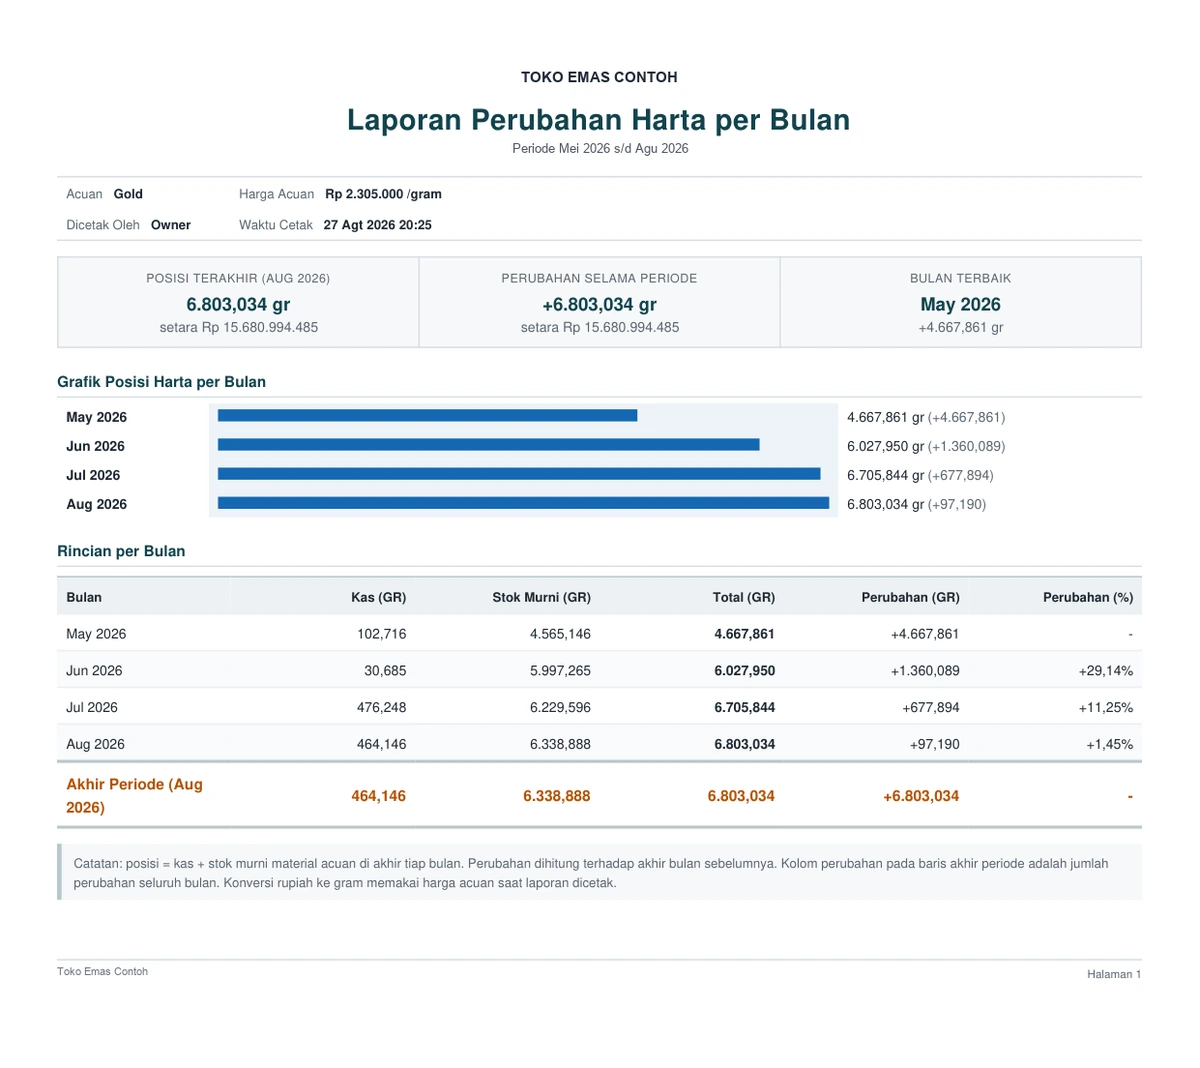
Task: Click the +29,14% change for Jun 2026
Action: pyautogui.click(x=1106, y=671)
